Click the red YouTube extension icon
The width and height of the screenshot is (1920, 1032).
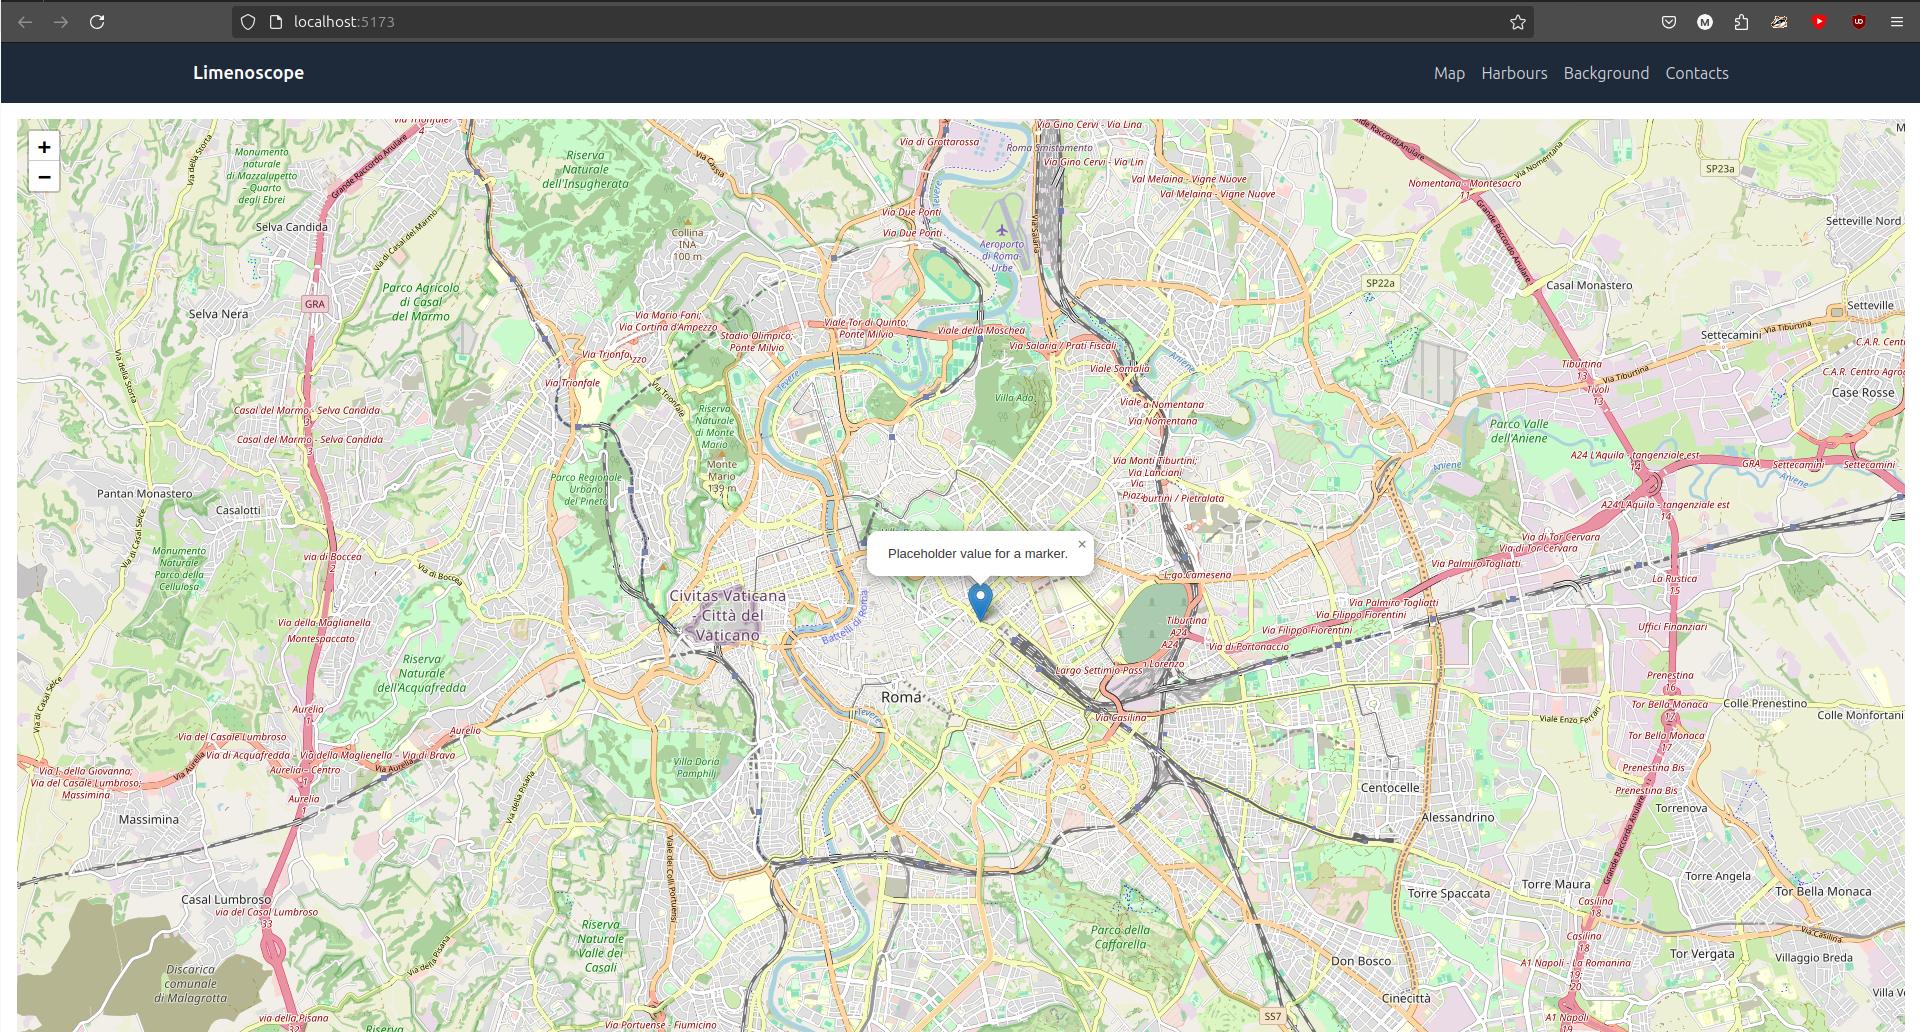(1819, 22)
